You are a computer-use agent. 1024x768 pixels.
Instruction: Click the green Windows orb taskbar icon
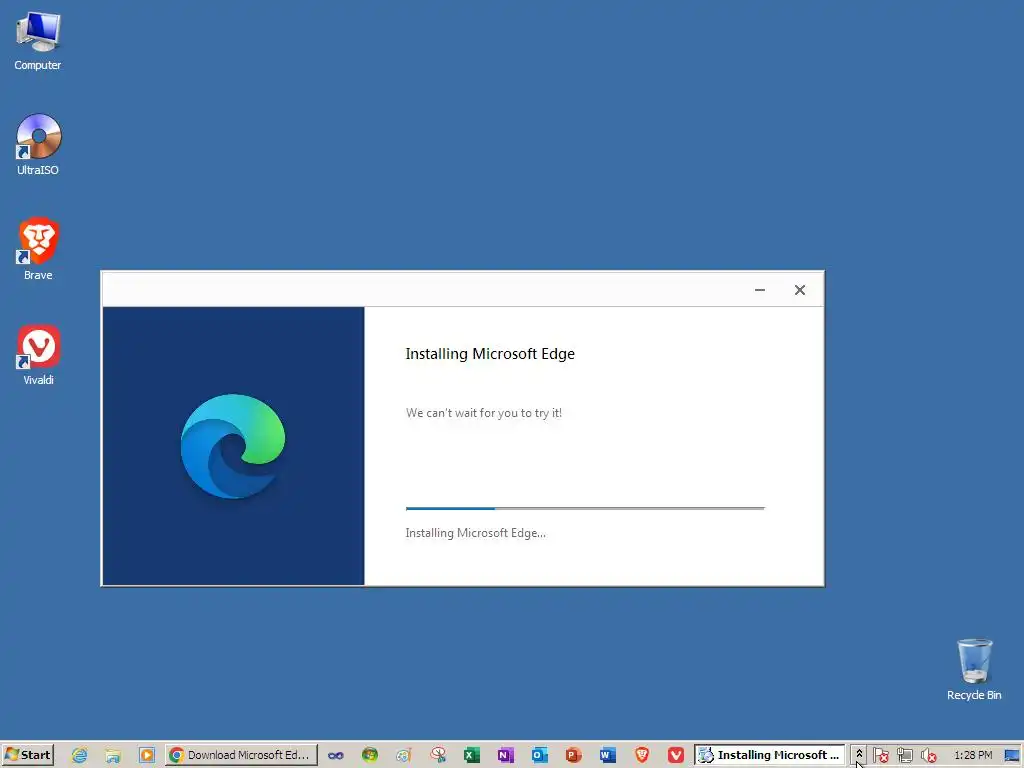pyautogui.click(x=370, y=756)
